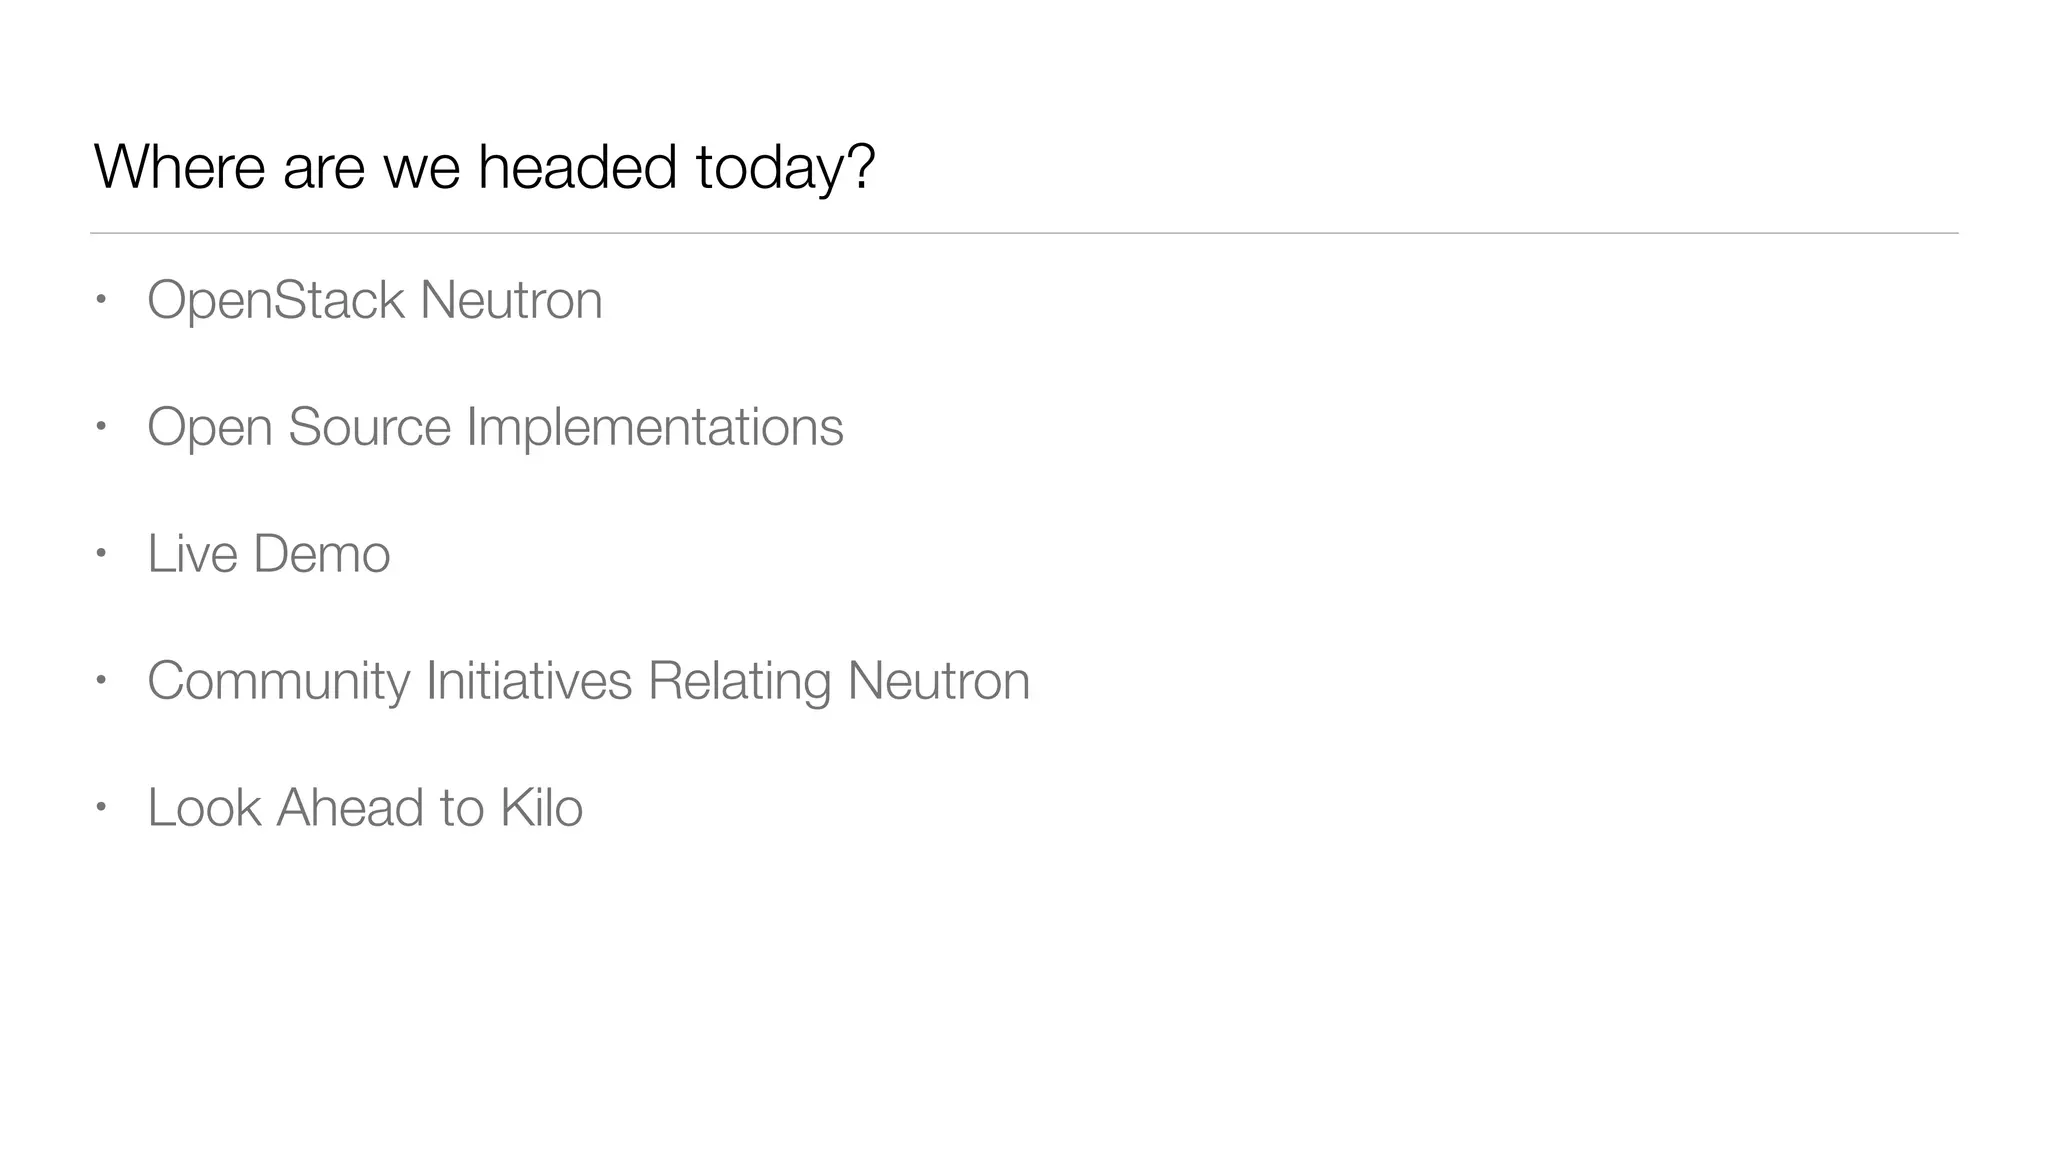2048x1152 pixels.
Task: Click the bullet dot before Look Ahead
Action: [x=100, y=807]
